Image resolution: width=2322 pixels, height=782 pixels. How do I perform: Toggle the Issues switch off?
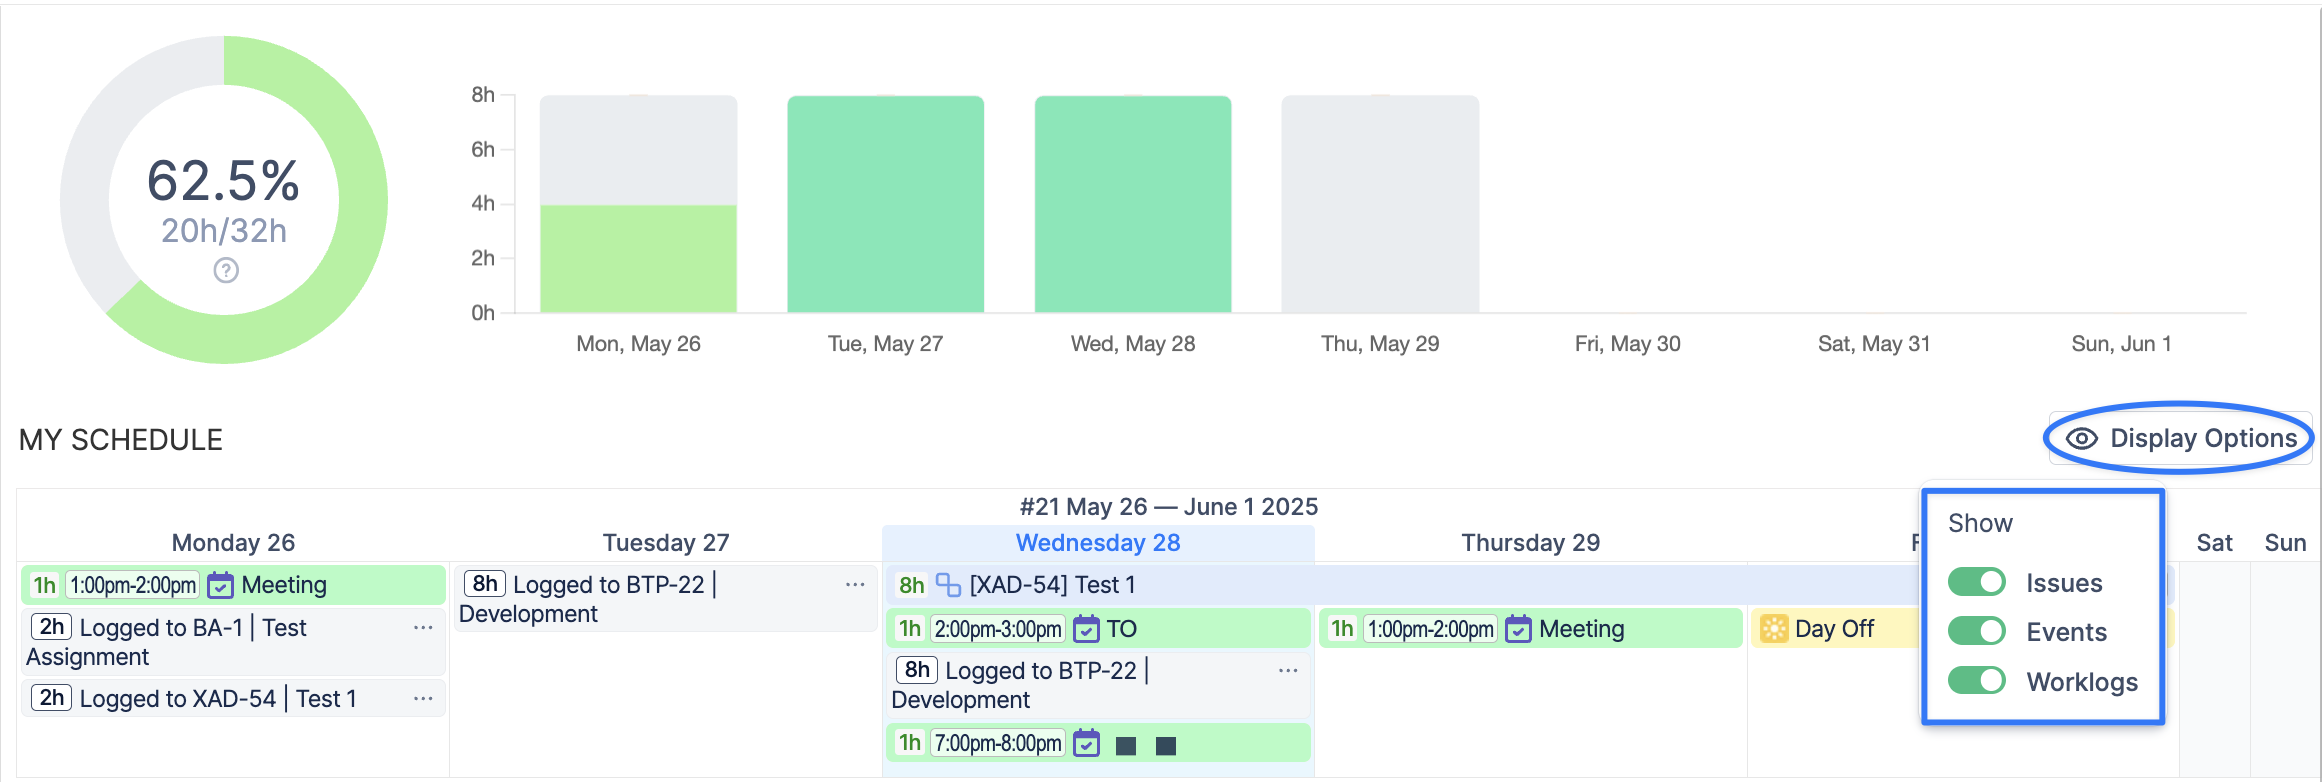(1976, 582)
